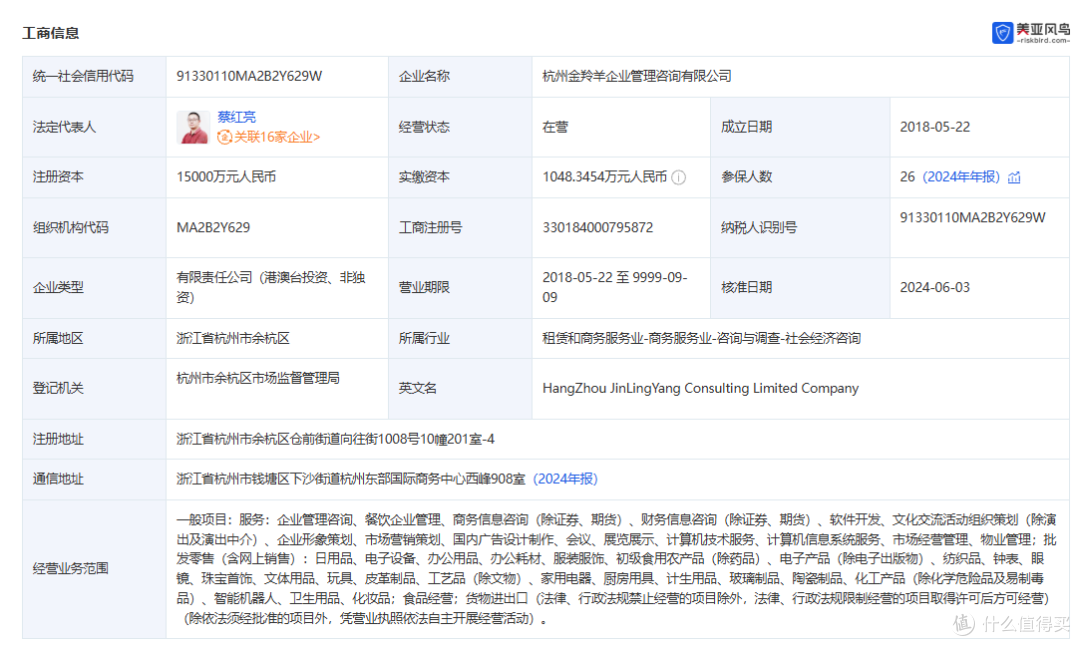
Task: Click the 登记机关 label cell
Action: pos(94,388)
